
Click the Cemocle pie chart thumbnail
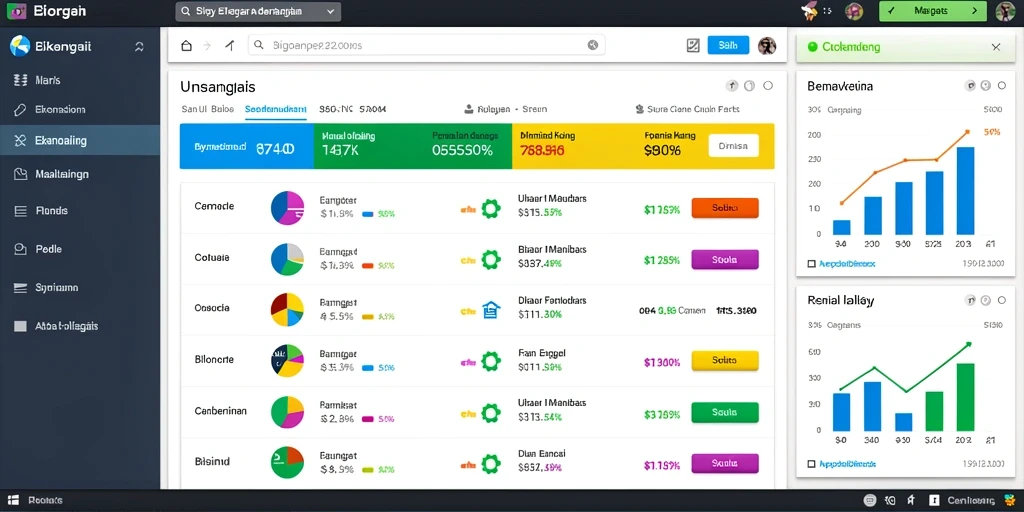click(x=287, y=208)
